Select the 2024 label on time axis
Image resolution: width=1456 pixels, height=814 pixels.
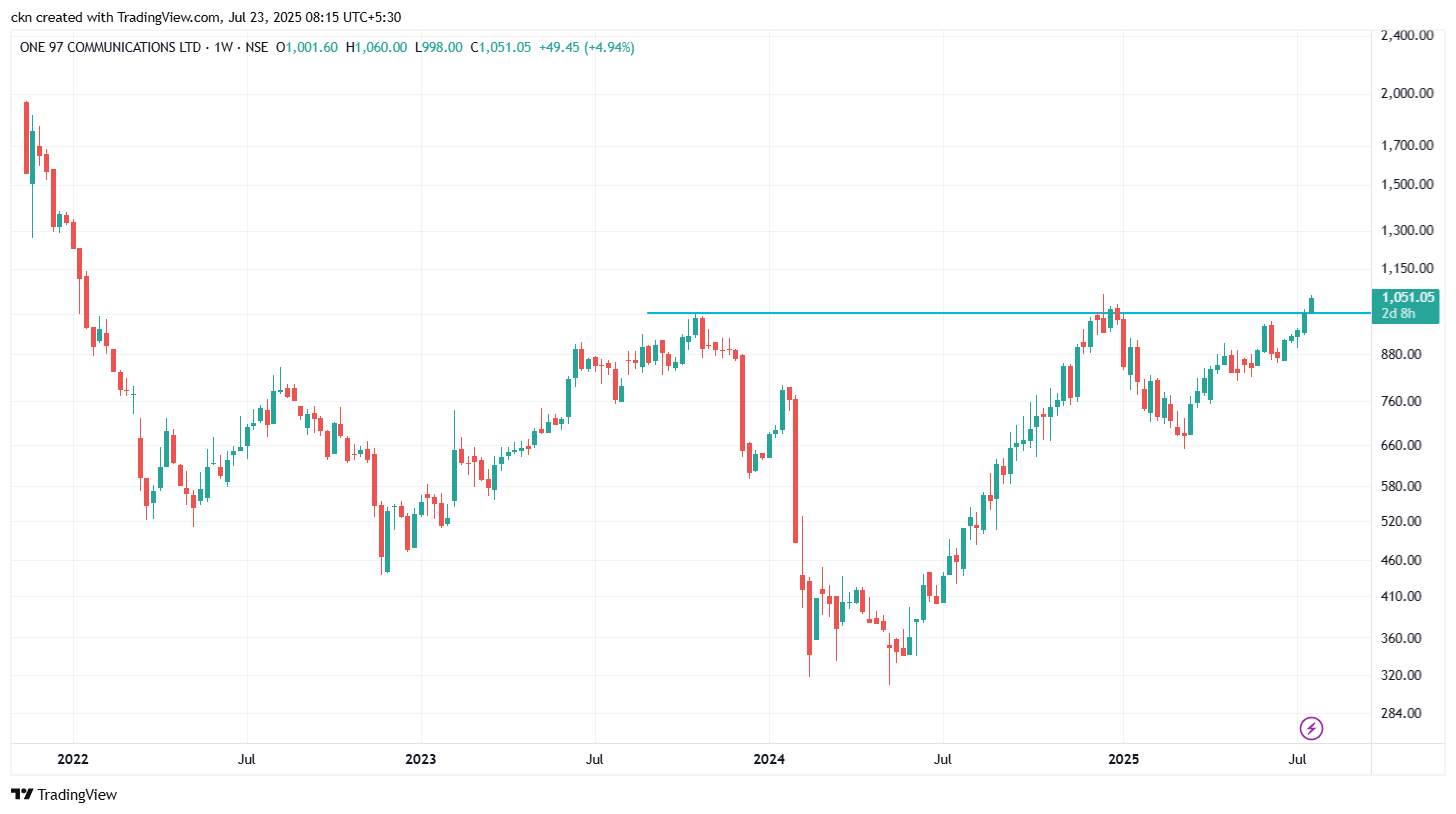(x=769, y=759)
